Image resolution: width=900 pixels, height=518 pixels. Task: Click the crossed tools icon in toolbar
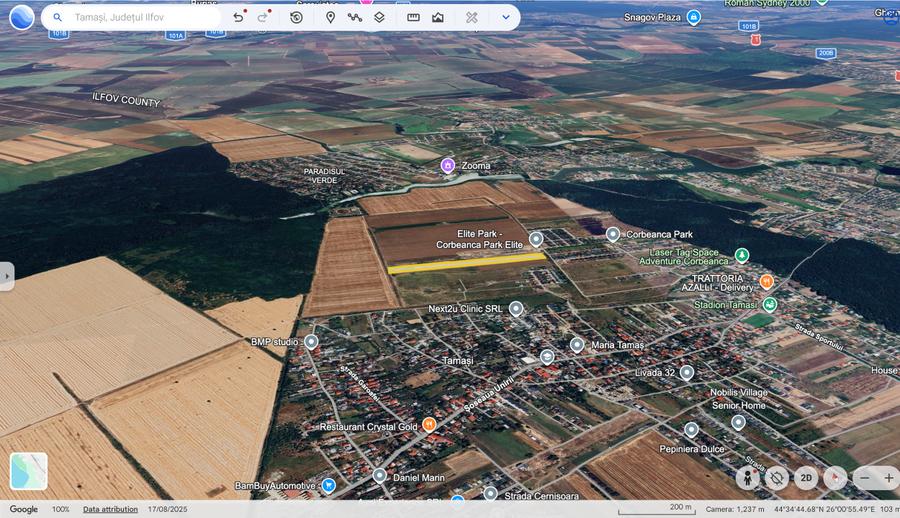click(x=472, y=17)
